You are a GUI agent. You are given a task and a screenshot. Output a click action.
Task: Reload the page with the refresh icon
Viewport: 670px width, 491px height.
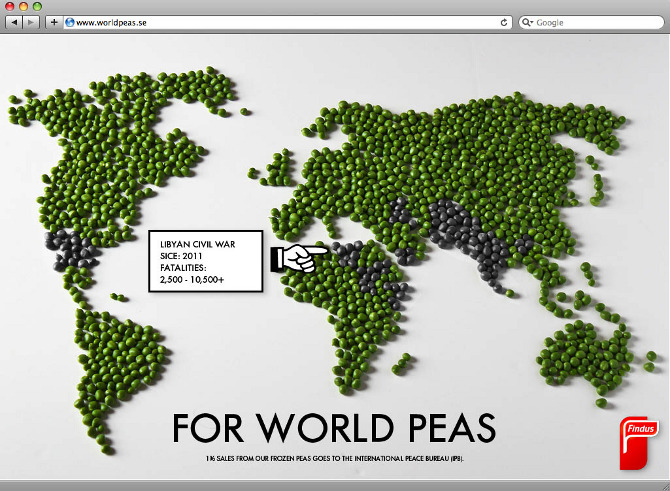504,22
